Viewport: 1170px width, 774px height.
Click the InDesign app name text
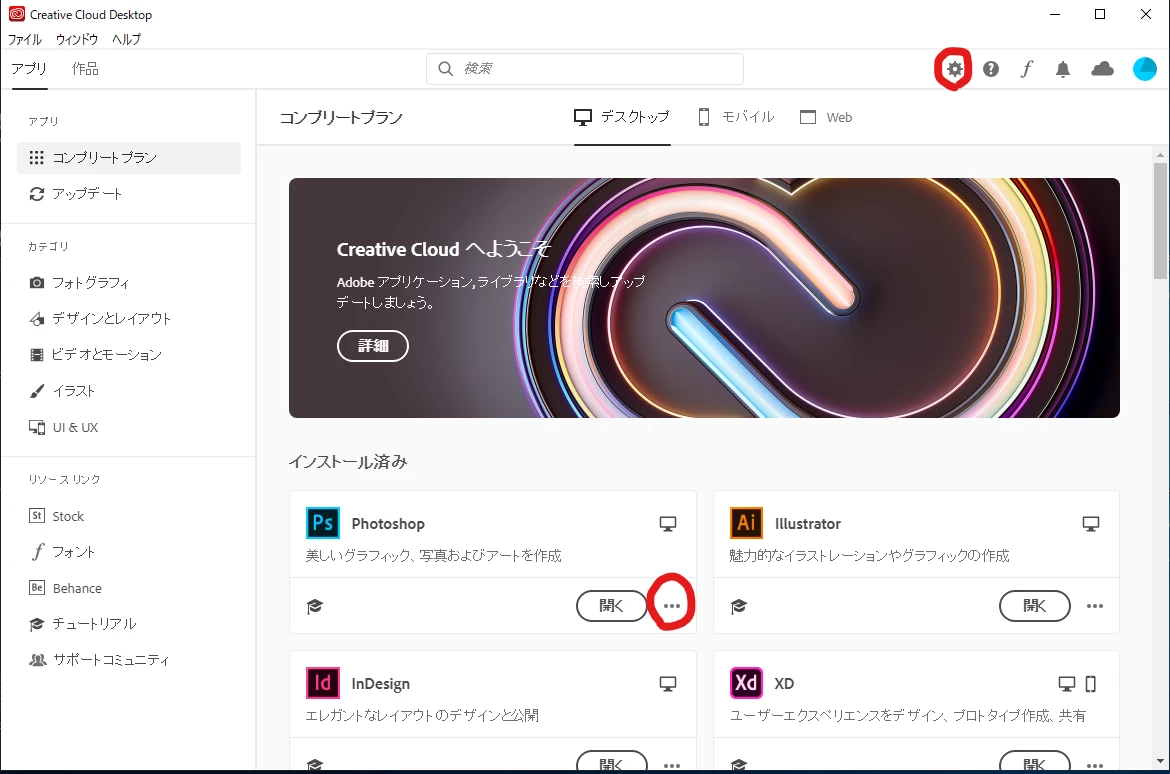pyautogui.click(x=381, y=684)
